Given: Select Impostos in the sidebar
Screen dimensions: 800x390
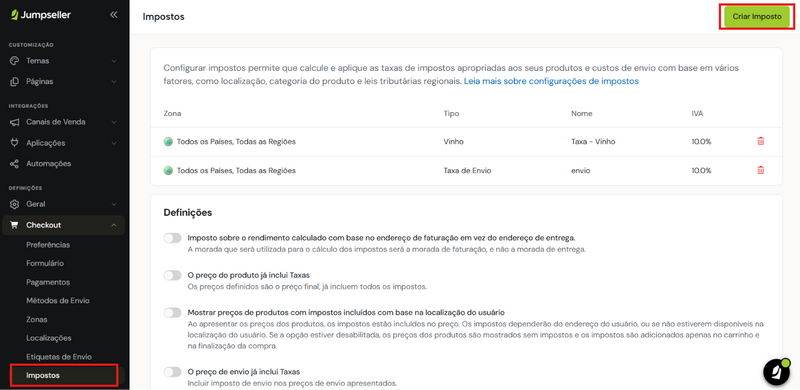Looking at the screenshot, I should (43, 376).
